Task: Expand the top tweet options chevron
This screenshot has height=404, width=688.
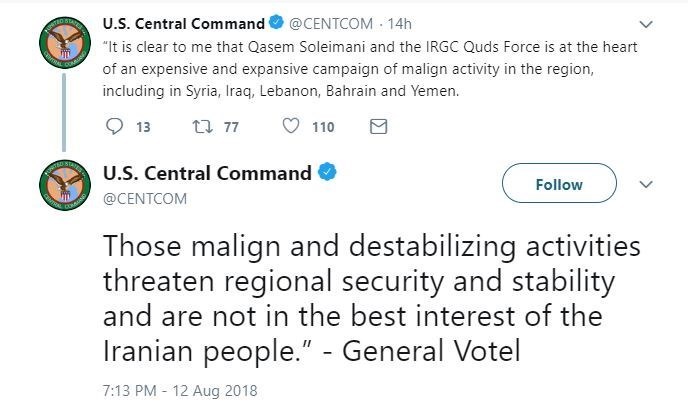Action: point(646,24)
